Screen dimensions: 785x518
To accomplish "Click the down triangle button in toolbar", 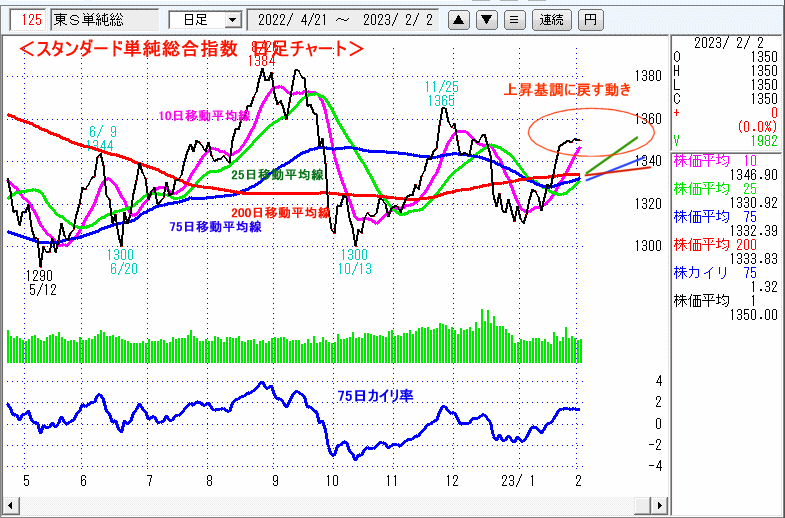I will (x=485, y=19).
